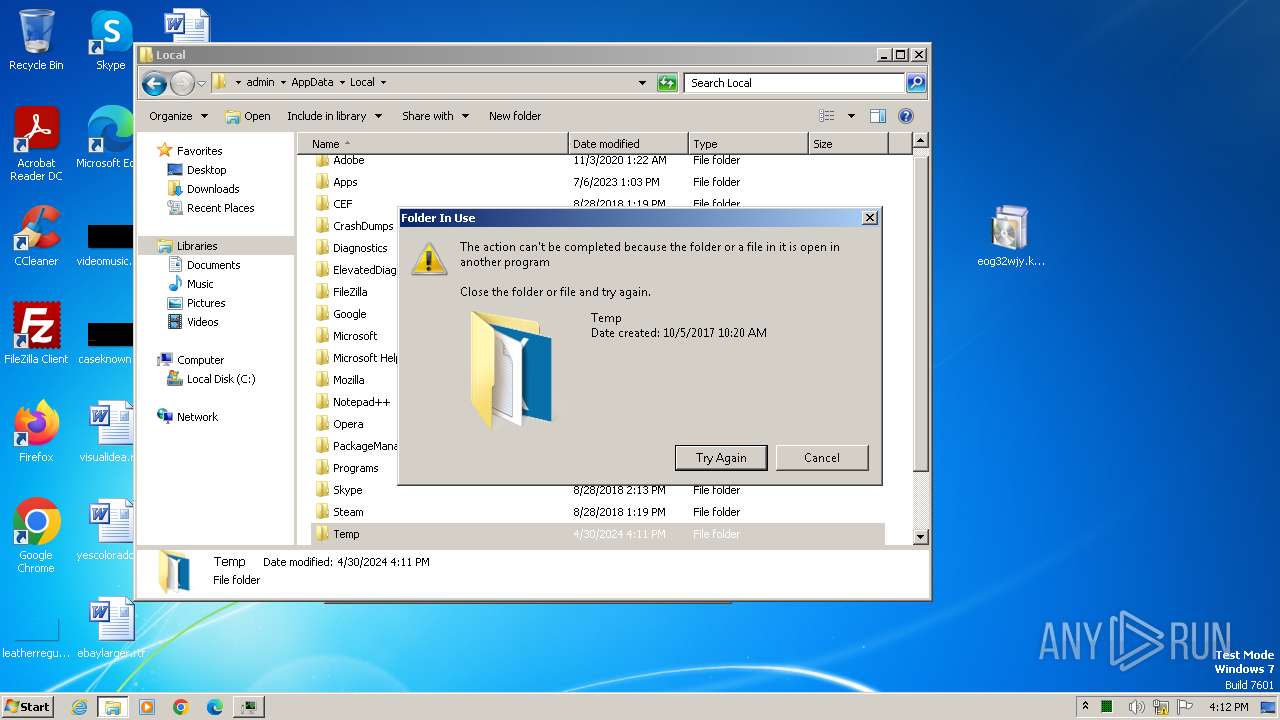
Task: Open Acrobat Reader DC desktop icon
Action: point(36,144)
